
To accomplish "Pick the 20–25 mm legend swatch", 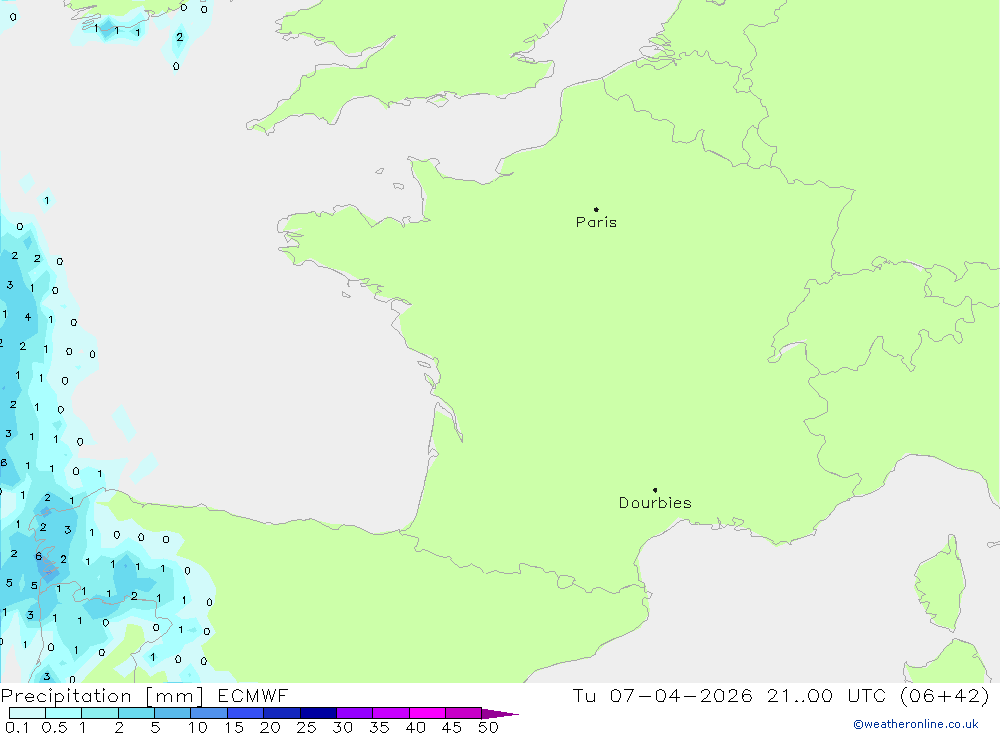I will [282, 713].
